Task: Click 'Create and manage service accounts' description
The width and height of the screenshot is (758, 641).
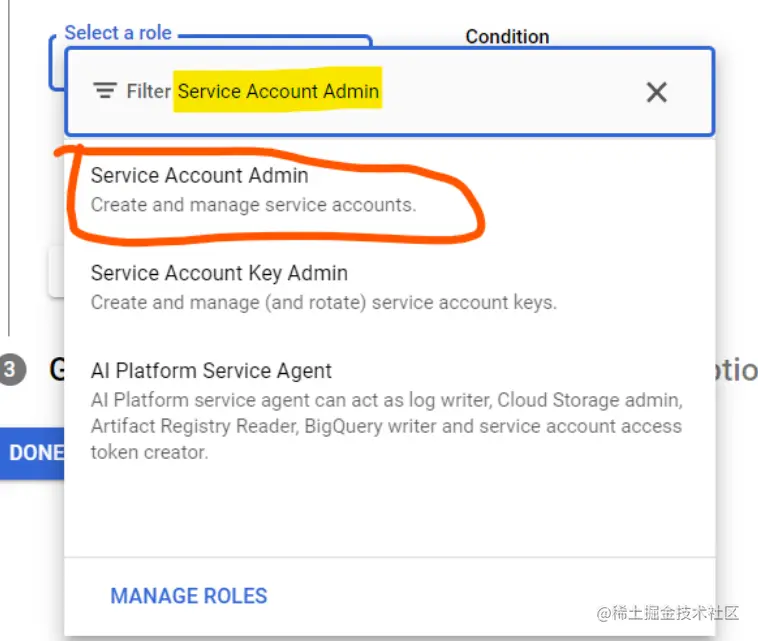Action: 253,205
